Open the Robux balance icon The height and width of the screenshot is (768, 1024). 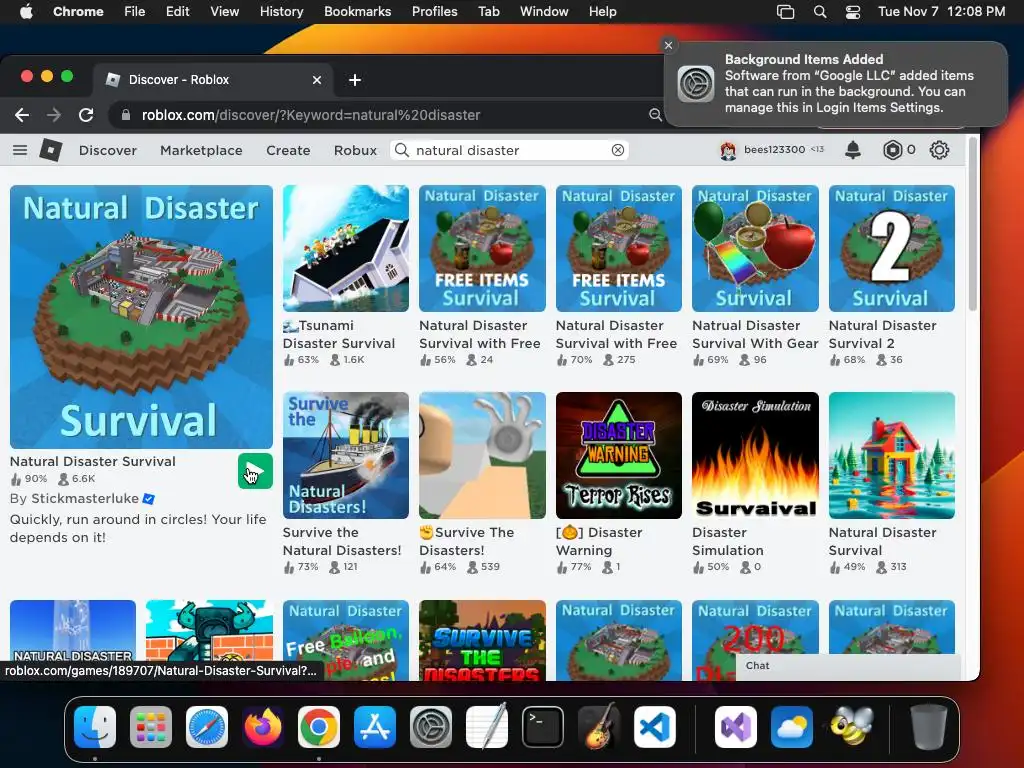[892, 150]
